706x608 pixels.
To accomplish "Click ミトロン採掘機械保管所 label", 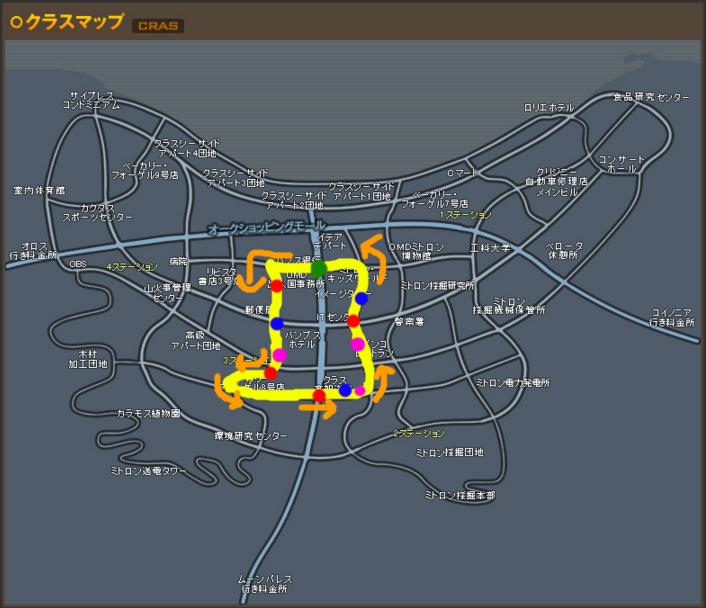I will 509,305.
